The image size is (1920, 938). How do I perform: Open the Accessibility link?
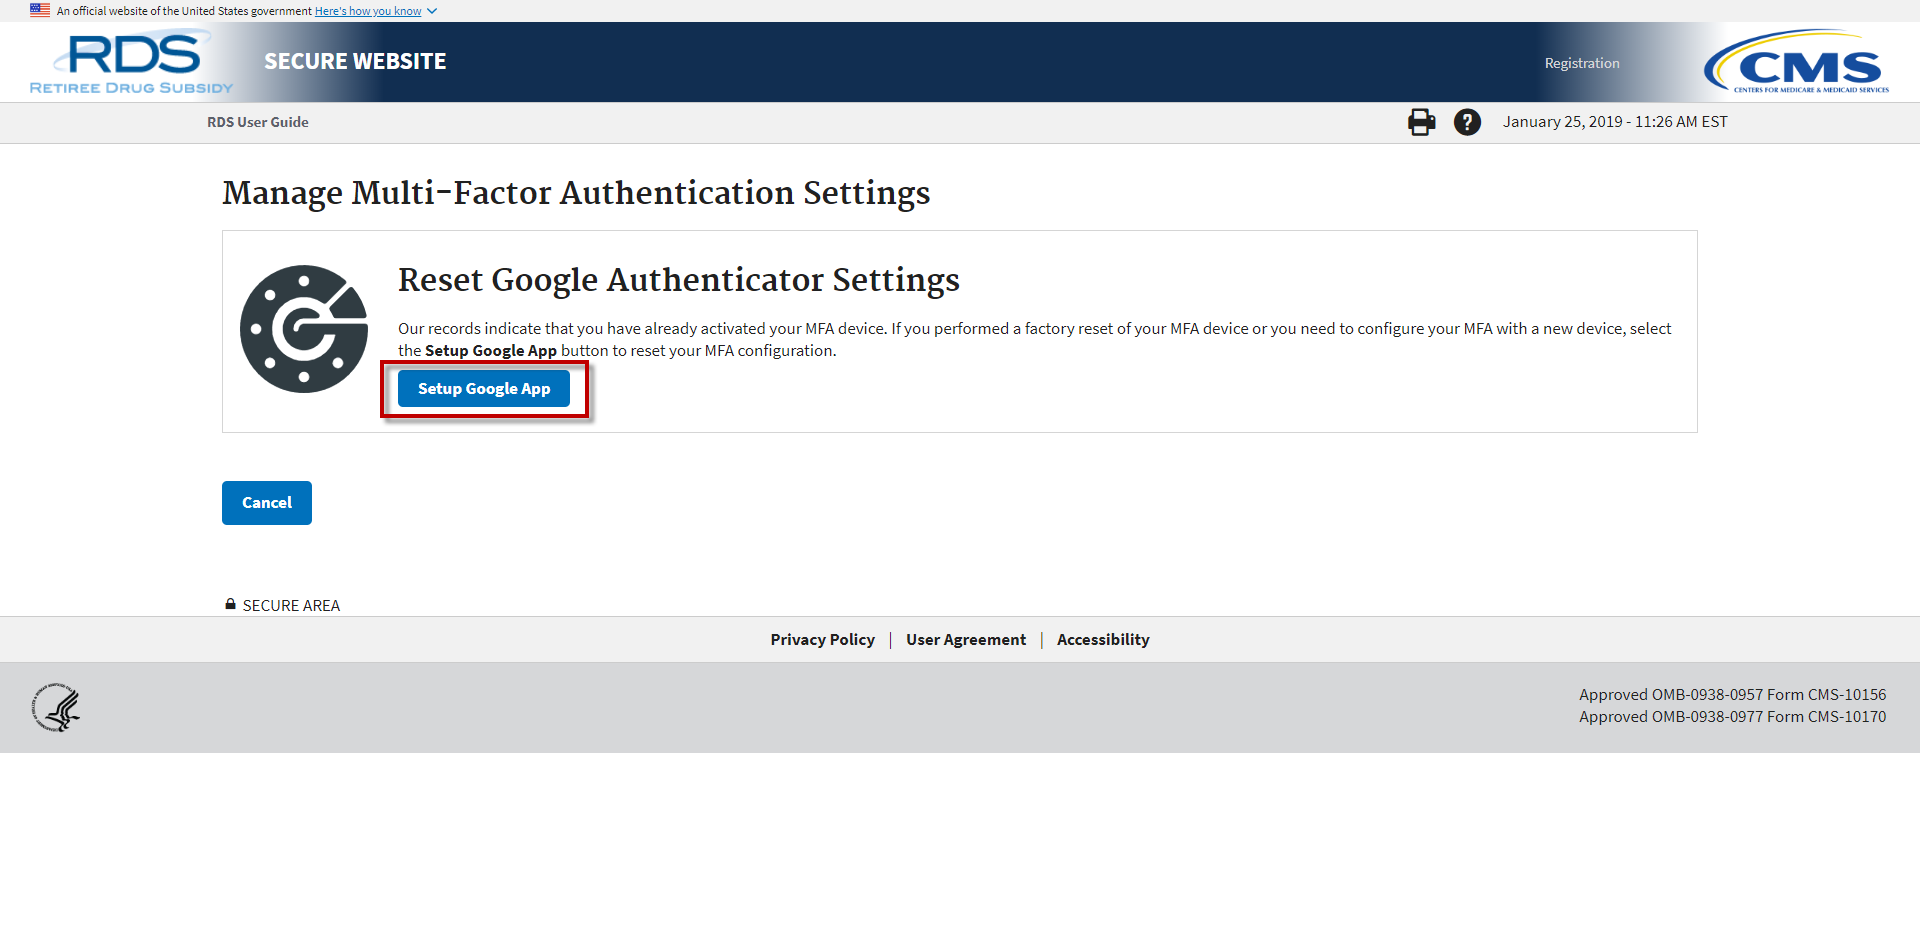pos(1103,639)
